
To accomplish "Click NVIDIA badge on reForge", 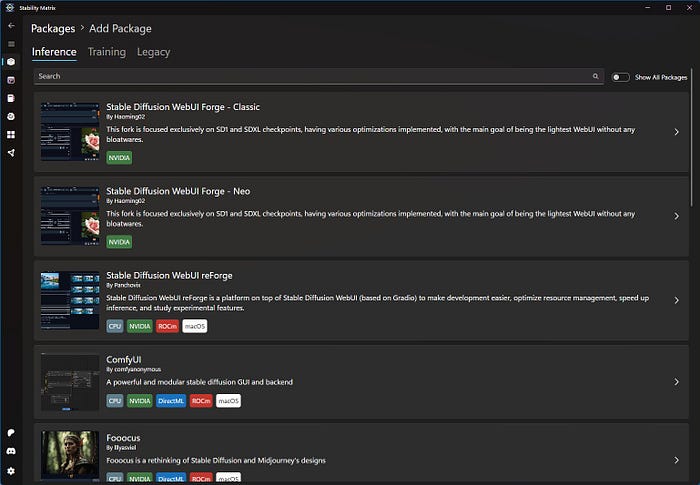I will pos(140,326).
